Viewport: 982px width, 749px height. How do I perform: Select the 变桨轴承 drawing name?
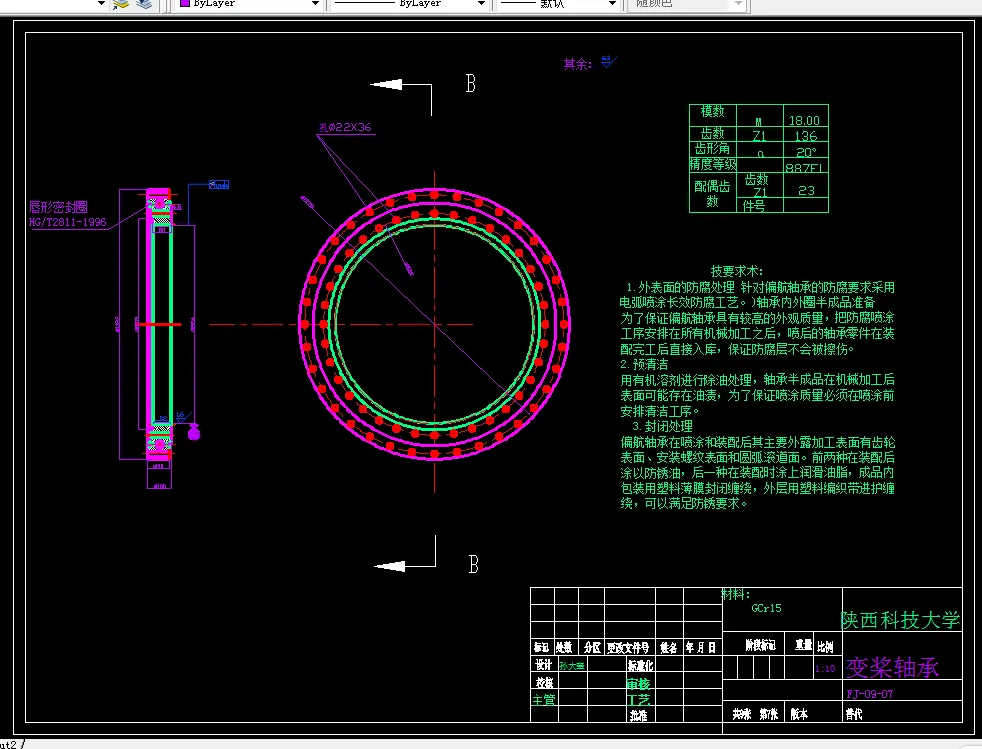tap(892, 667)
